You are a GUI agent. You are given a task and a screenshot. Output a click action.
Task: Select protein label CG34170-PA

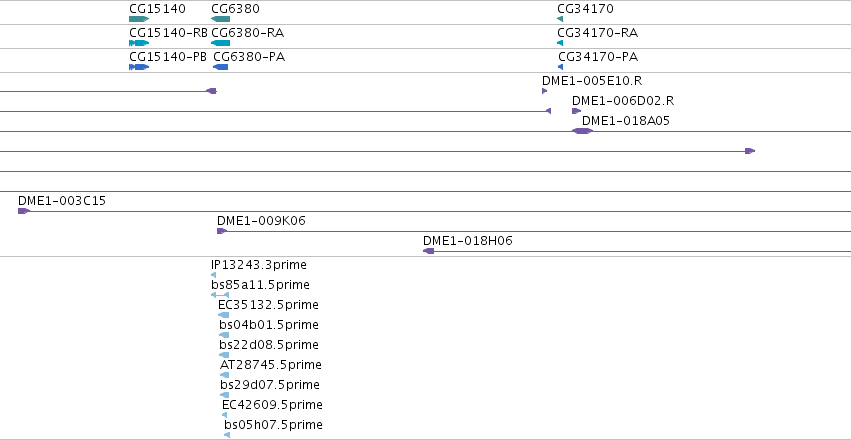pos(598,57)
